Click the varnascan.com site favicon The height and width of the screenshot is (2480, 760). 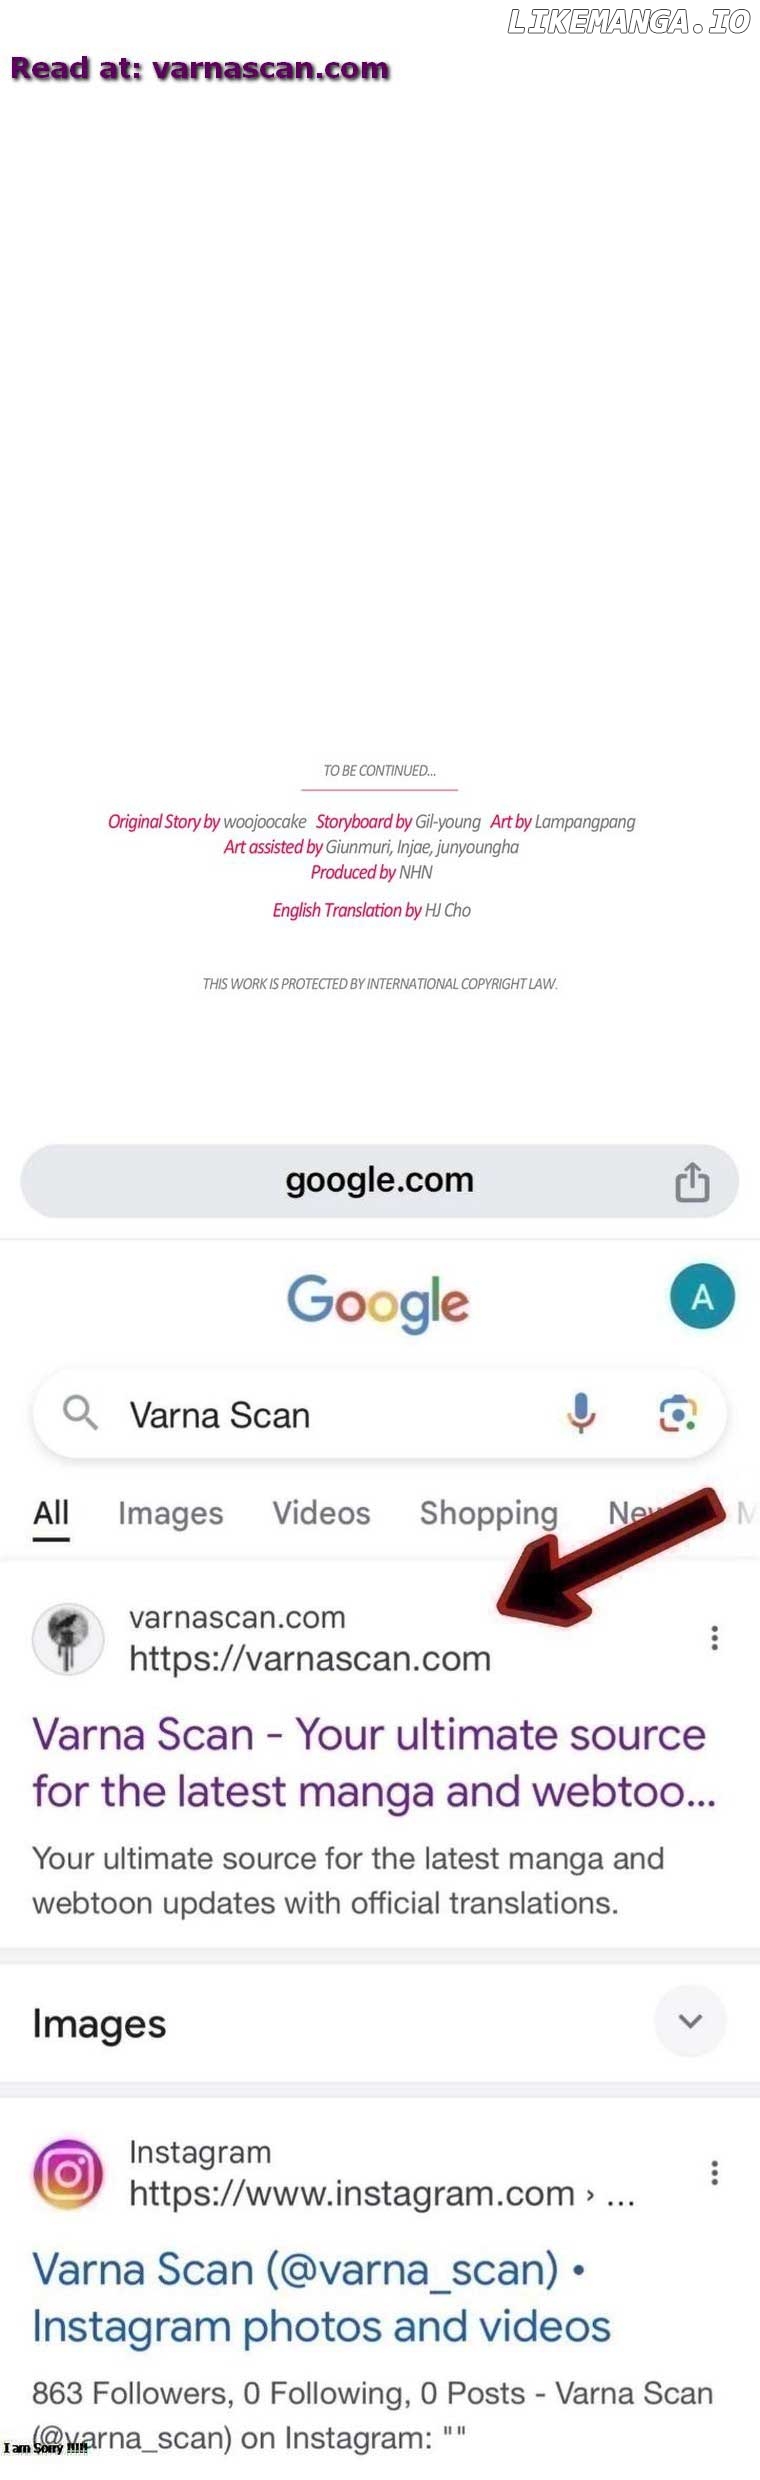[68, 1638]
